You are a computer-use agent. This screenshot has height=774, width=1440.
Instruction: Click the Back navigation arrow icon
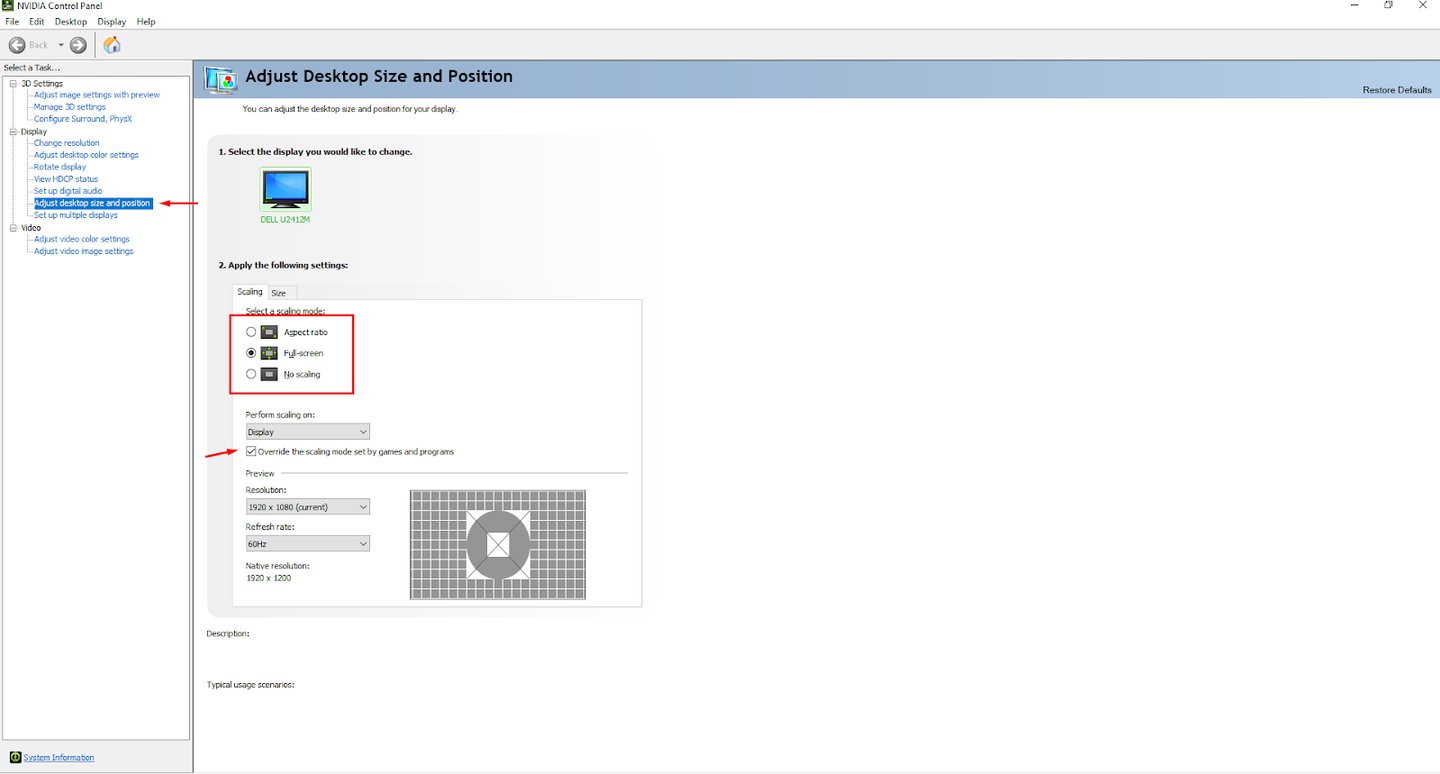pos(16,44)
